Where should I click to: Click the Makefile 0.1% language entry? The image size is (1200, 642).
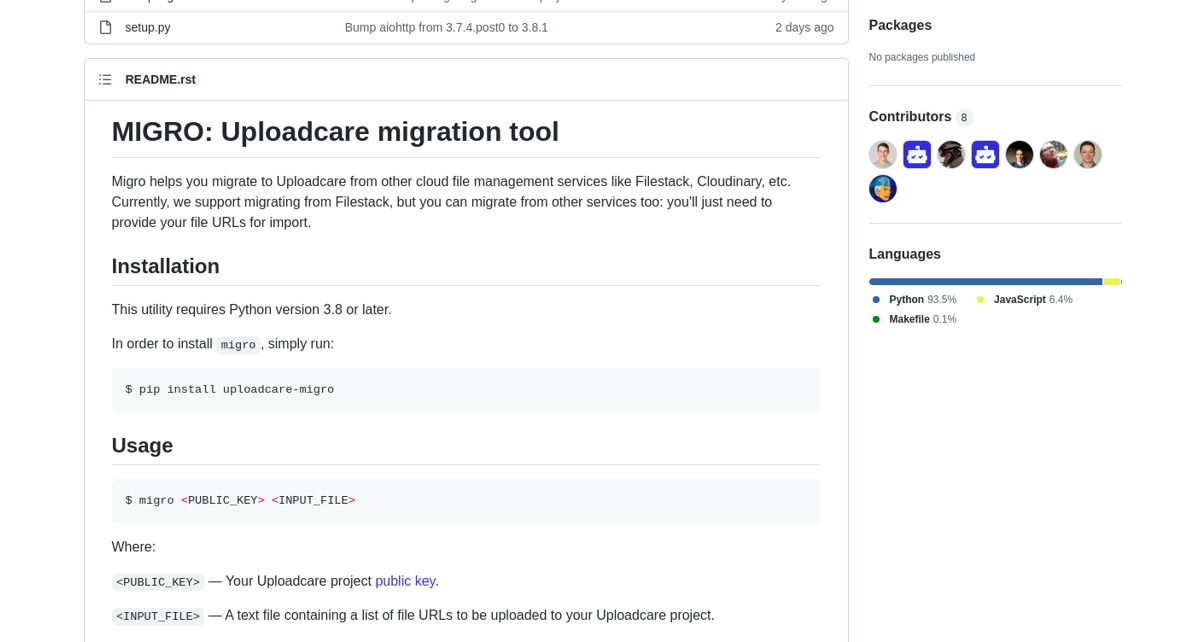(x=914, y=319)
